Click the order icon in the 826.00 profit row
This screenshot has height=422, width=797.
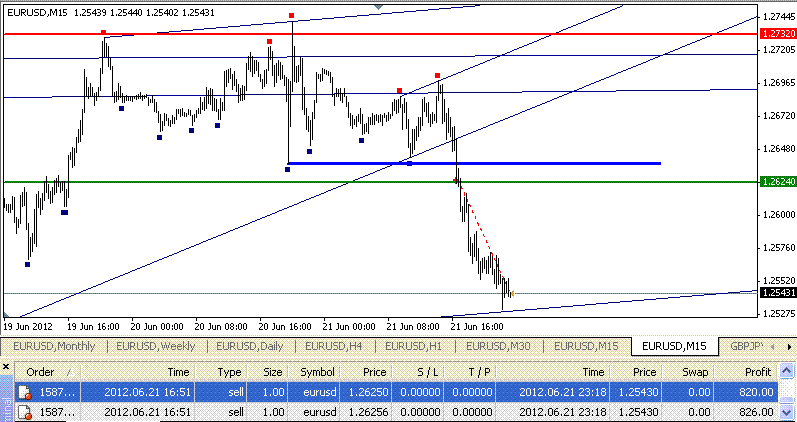24,411
